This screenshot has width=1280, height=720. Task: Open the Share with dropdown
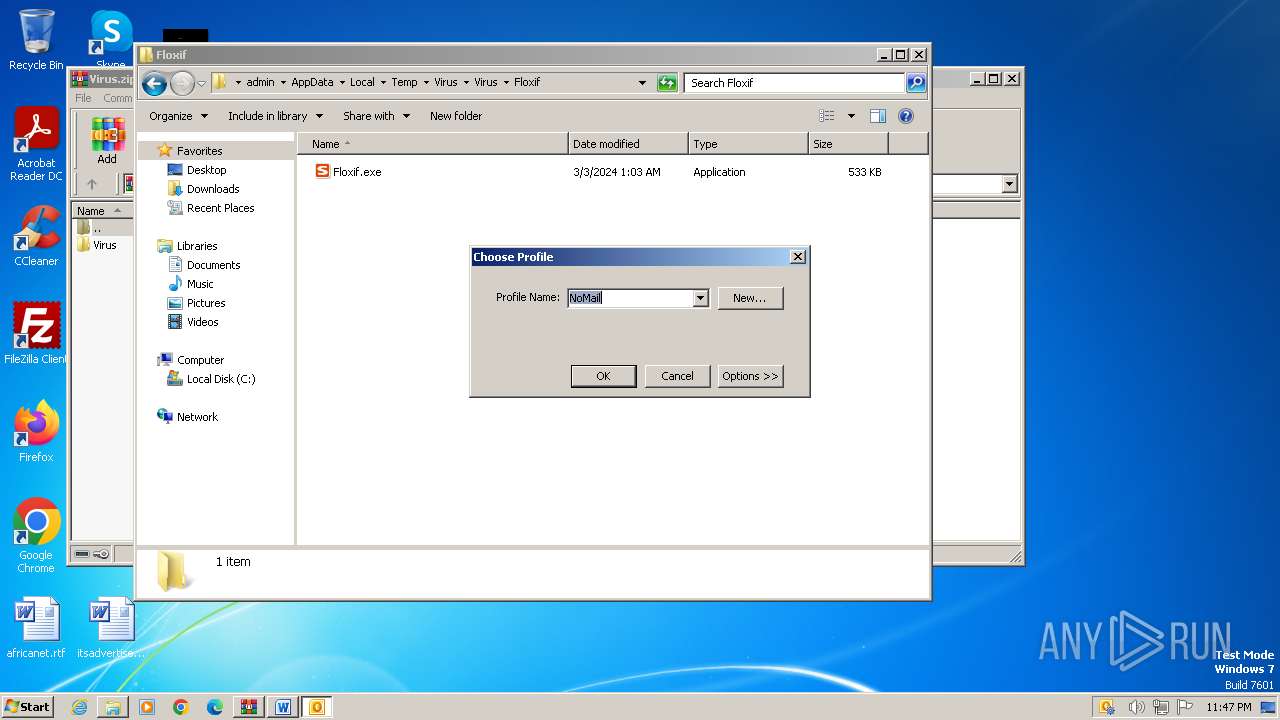[376, 116]
